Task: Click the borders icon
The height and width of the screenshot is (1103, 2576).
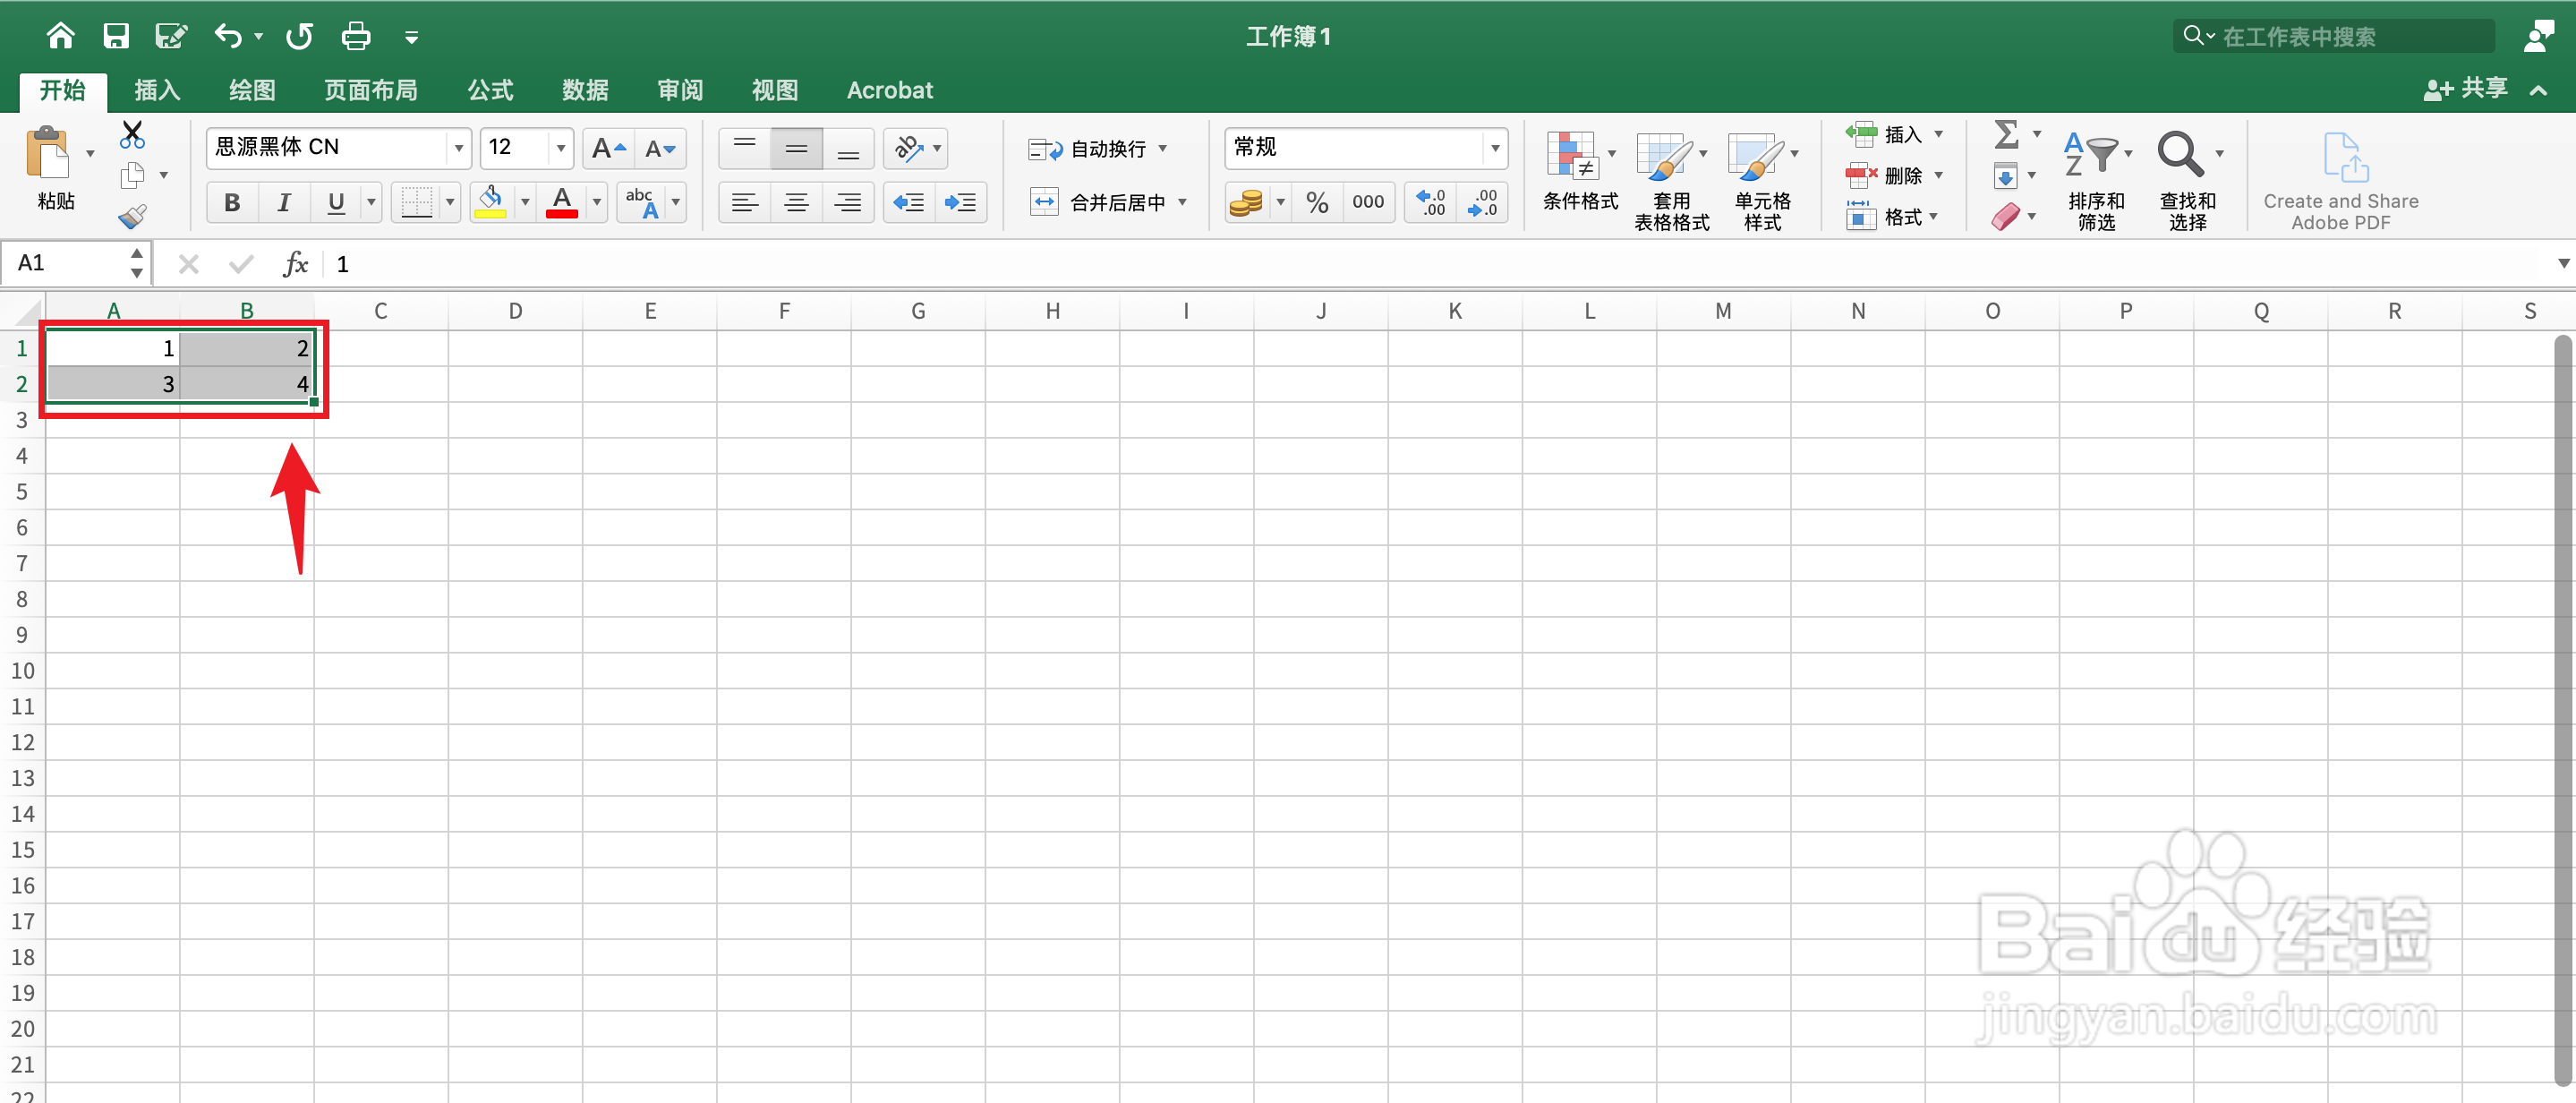Action: click(416, 202)
